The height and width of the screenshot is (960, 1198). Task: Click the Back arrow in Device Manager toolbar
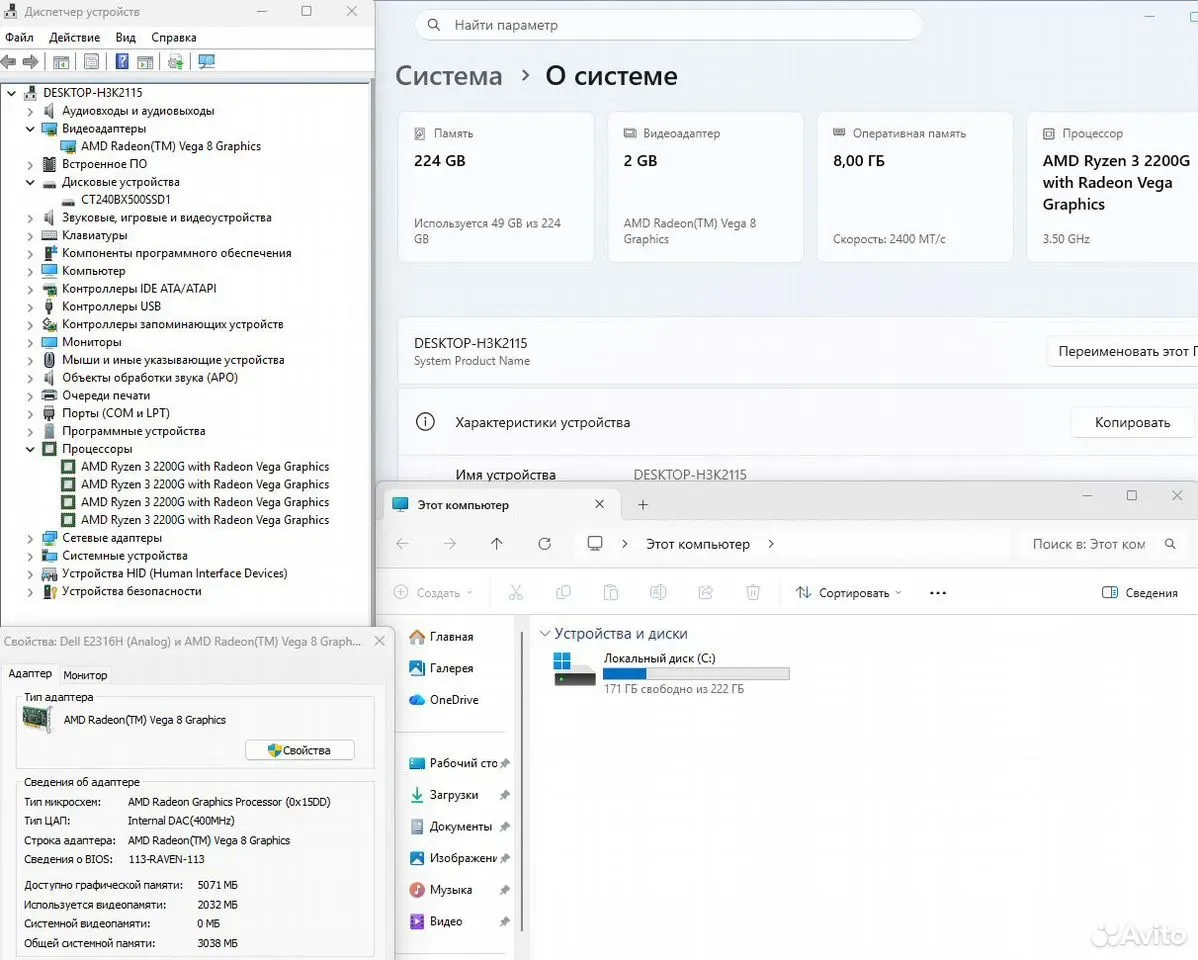pyautogui.click(x=8, y=62)
